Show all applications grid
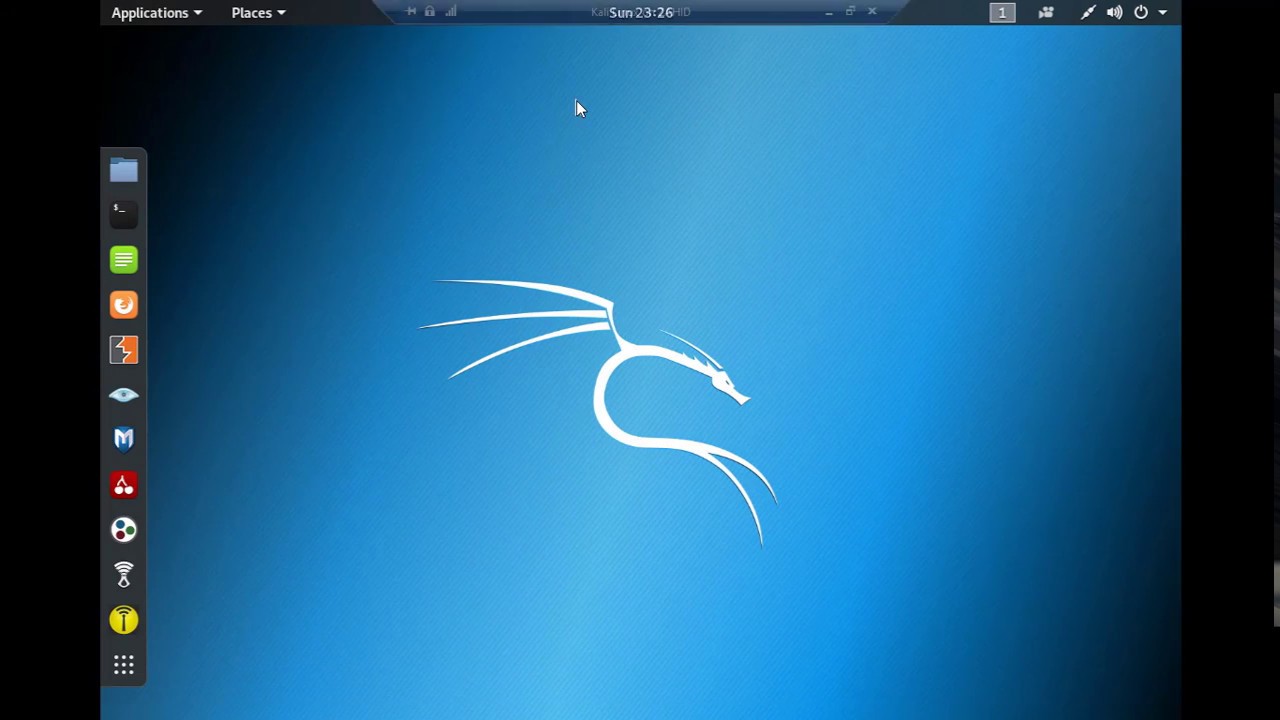The height and width of the screenshot is (720, 1280). [x=124, y=665]
